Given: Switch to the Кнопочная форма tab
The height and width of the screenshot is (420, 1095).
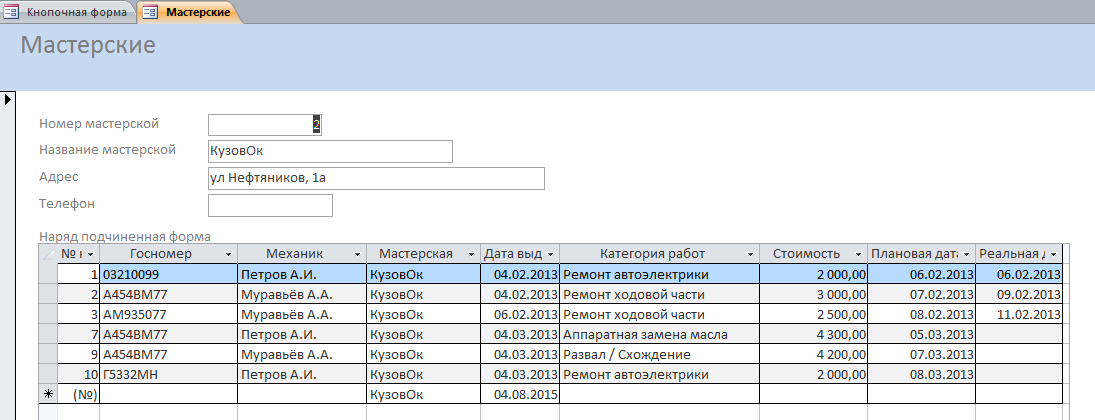Looking at the screenshot, I should [x=67, y=12].
